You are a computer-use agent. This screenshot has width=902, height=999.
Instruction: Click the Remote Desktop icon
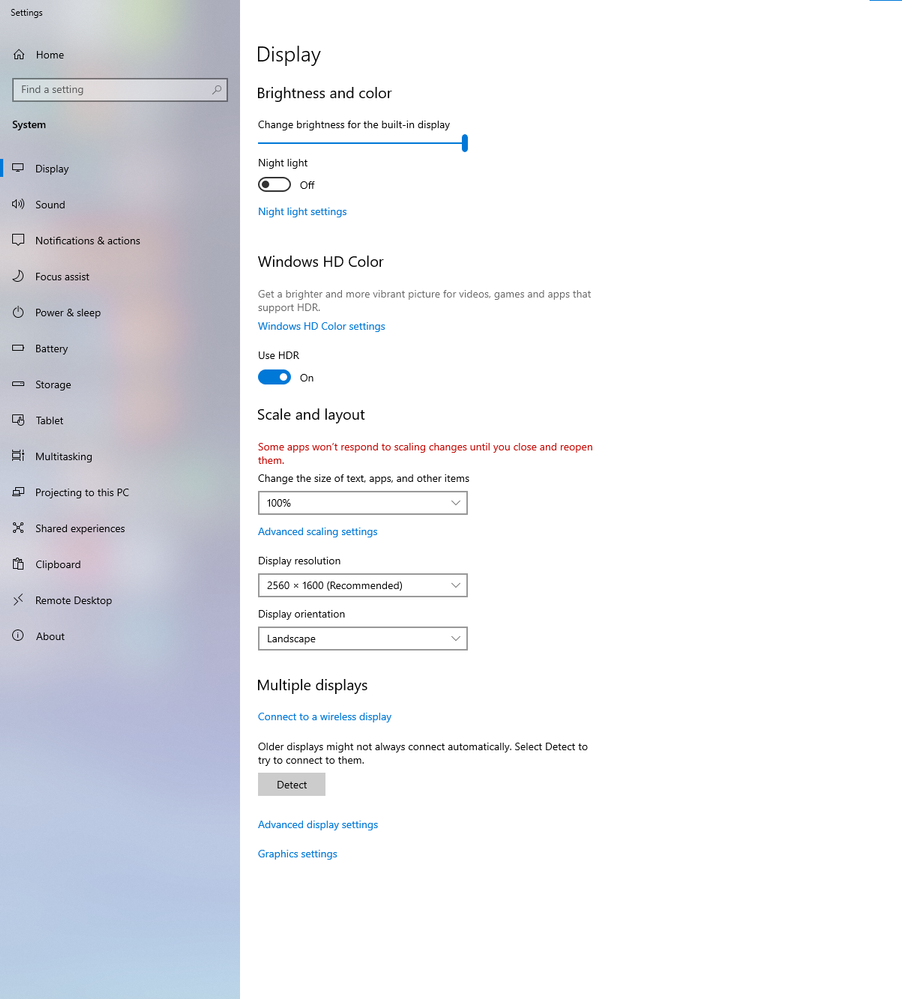18,600
